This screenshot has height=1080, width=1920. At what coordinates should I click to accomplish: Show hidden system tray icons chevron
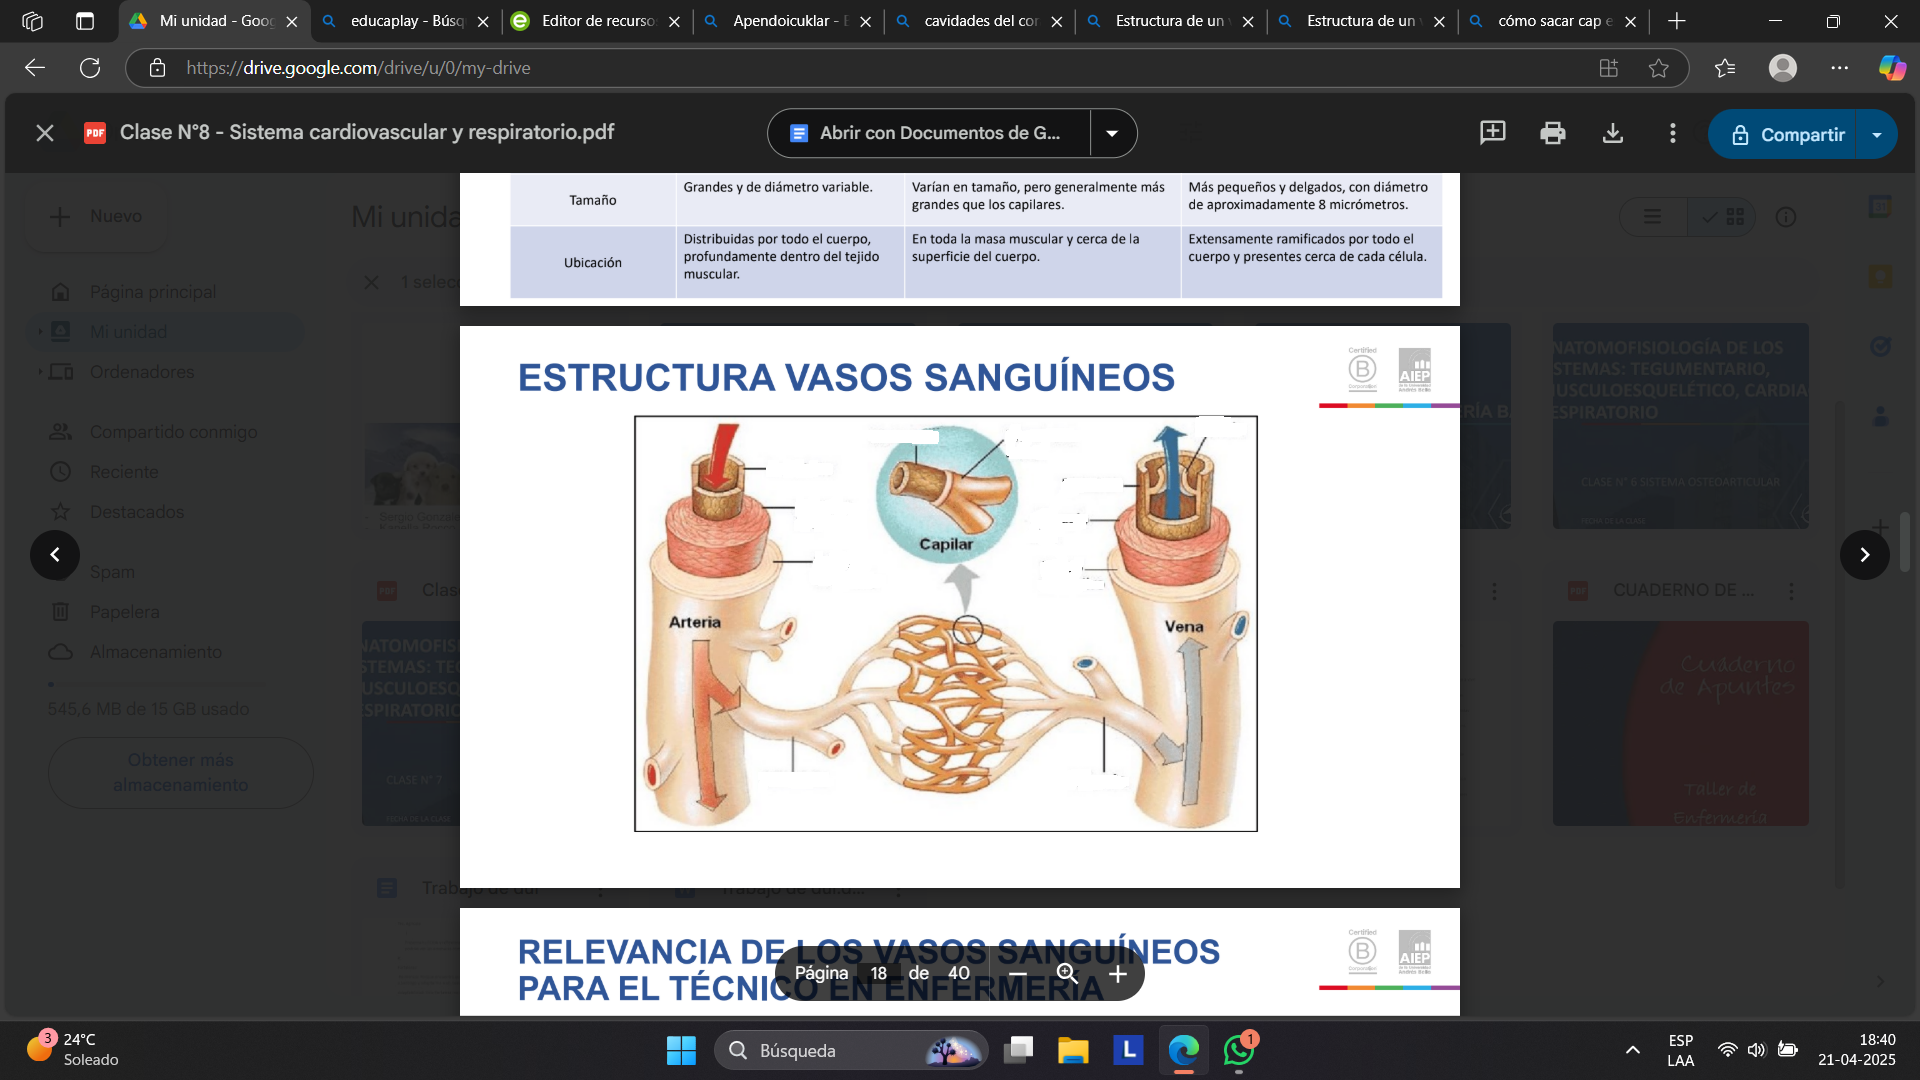tap(1633, 1050)
